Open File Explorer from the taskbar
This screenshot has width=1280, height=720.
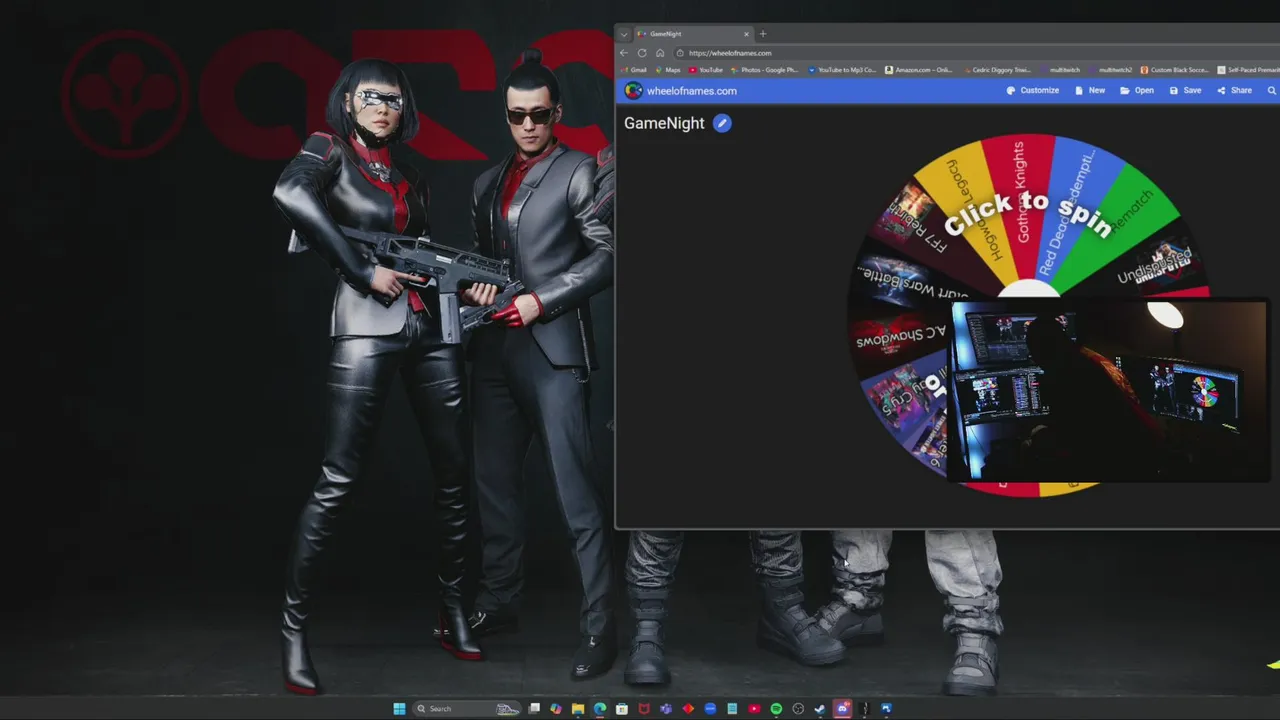(578, 709)
